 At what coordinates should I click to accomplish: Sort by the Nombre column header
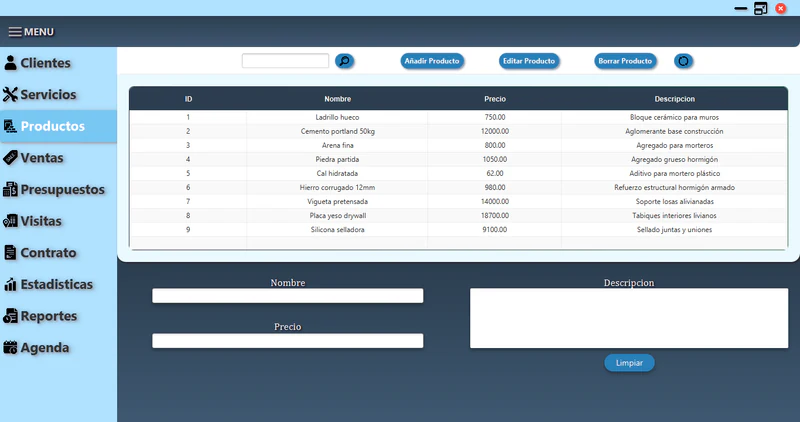337,99
